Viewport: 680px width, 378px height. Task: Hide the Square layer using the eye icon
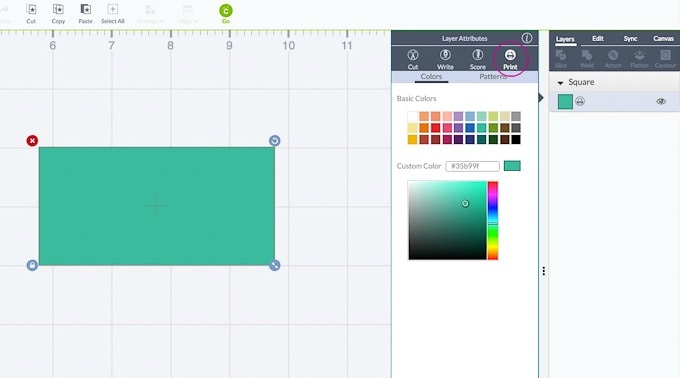pyautogui.click(x=661, y=101)
